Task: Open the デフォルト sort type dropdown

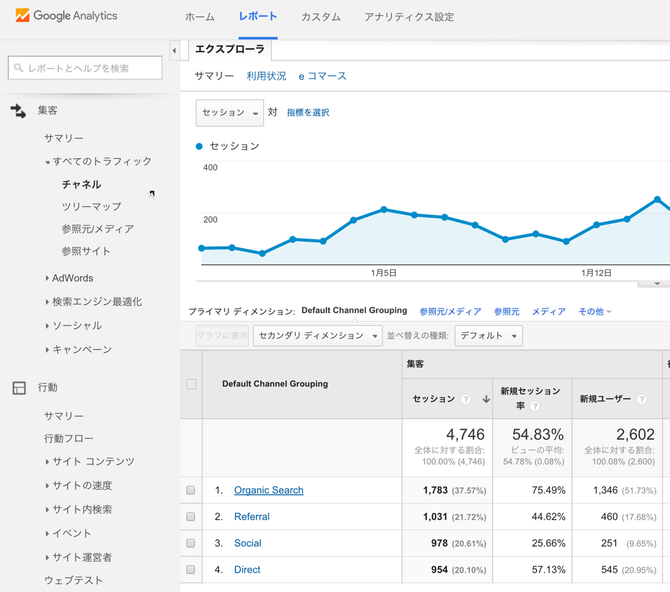Action: (488, 336)
